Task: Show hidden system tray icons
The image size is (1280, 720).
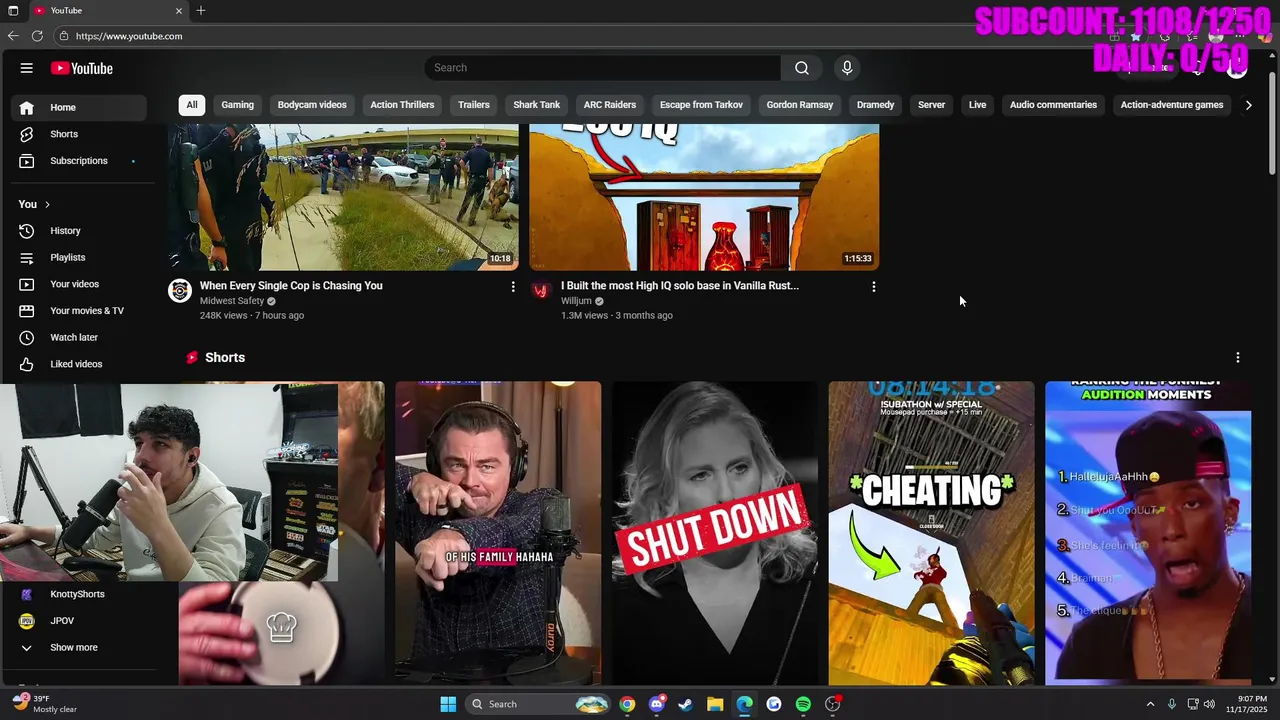Action: pyautogui.click(x=1150, y=704)
